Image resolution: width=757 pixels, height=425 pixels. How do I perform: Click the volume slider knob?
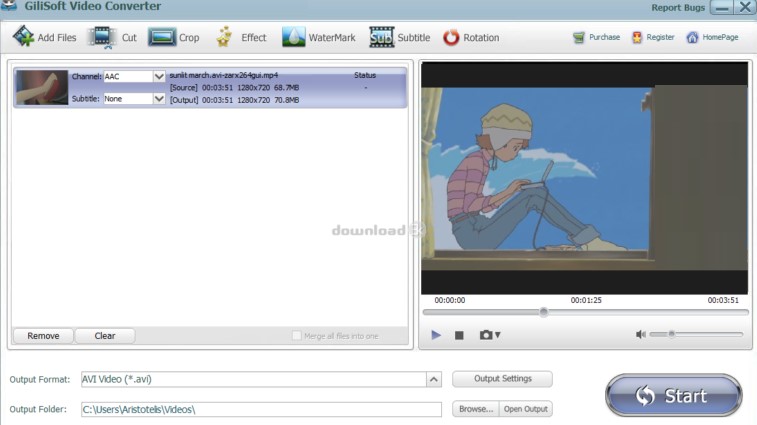[x=671, y=334]
